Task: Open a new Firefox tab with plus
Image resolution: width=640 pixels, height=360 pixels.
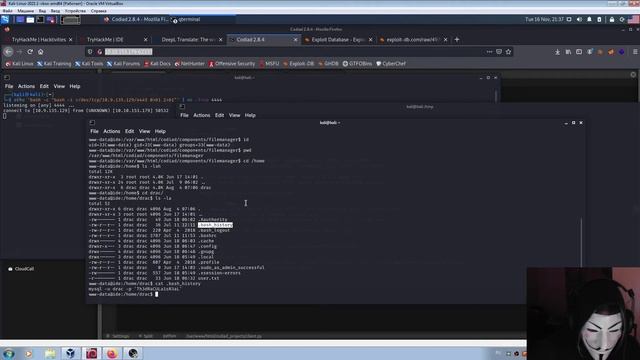Action: (x=457, y=40)
